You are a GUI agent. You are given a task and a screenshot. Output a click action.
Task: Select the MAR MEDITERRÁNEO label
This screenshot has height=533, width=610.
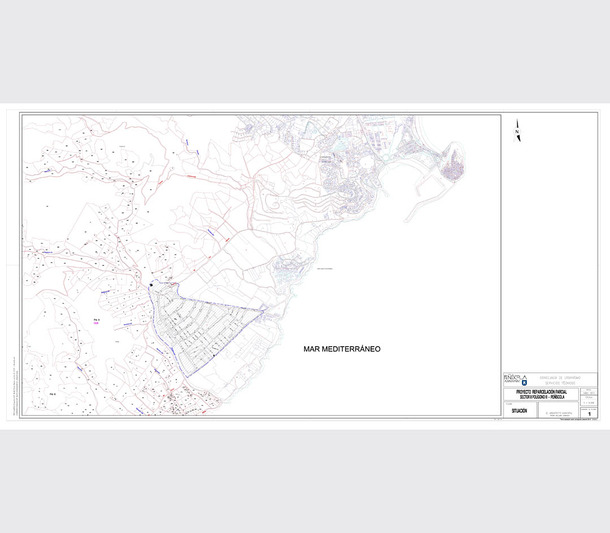342,350
